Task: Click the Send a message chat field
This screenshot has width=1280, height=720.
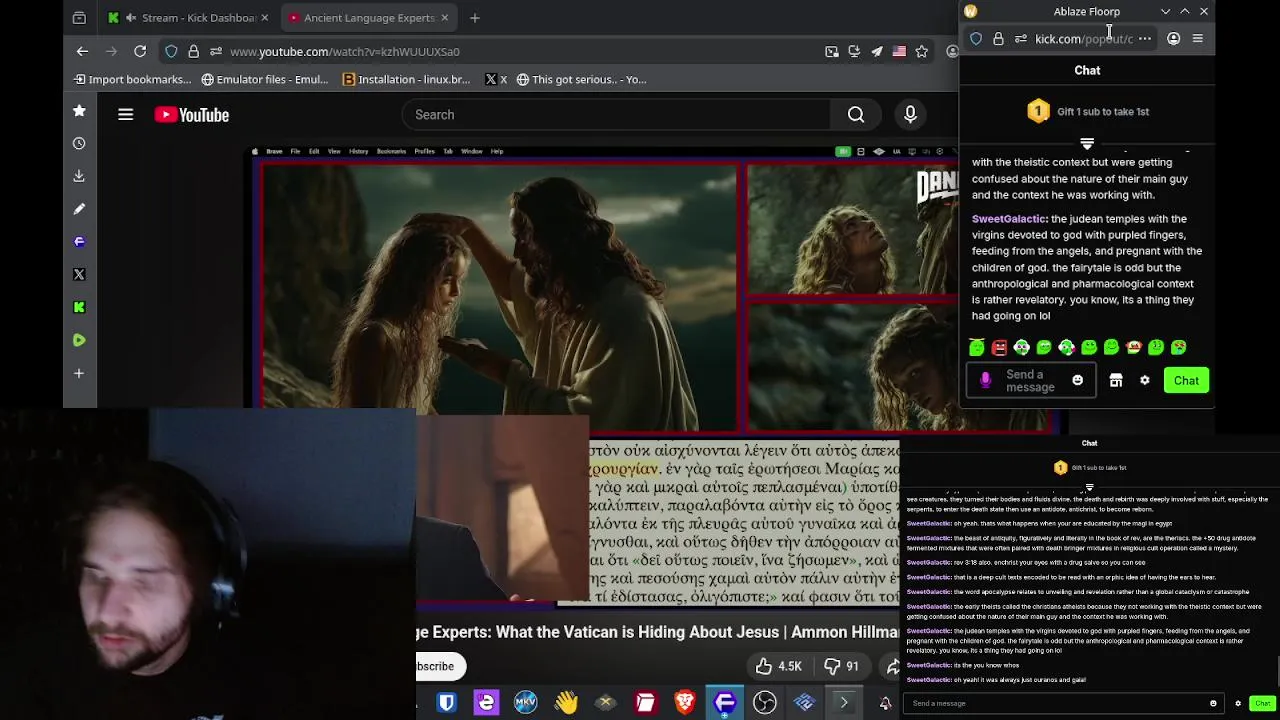Action: (1030, 381)
